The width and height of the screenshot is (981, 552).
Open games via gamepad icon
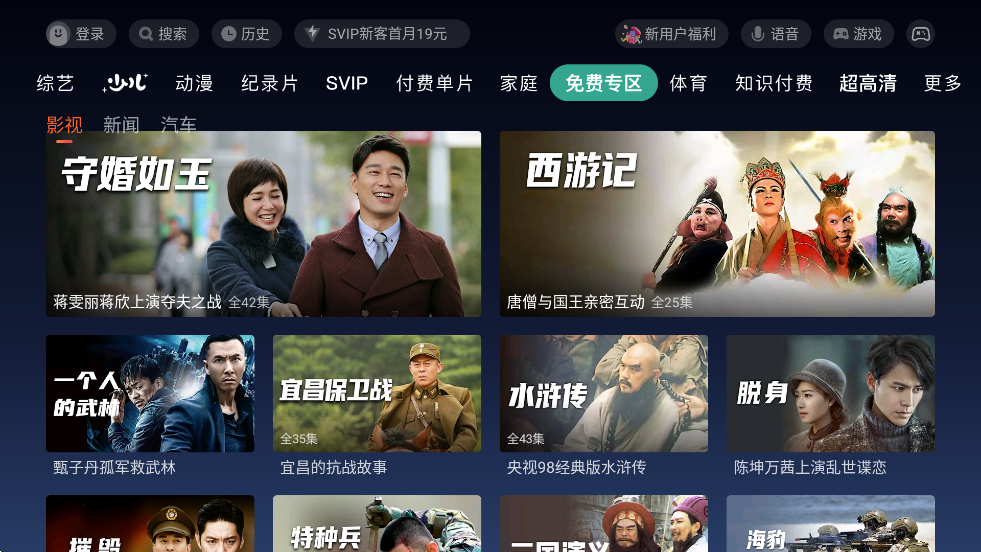(840, 34)
